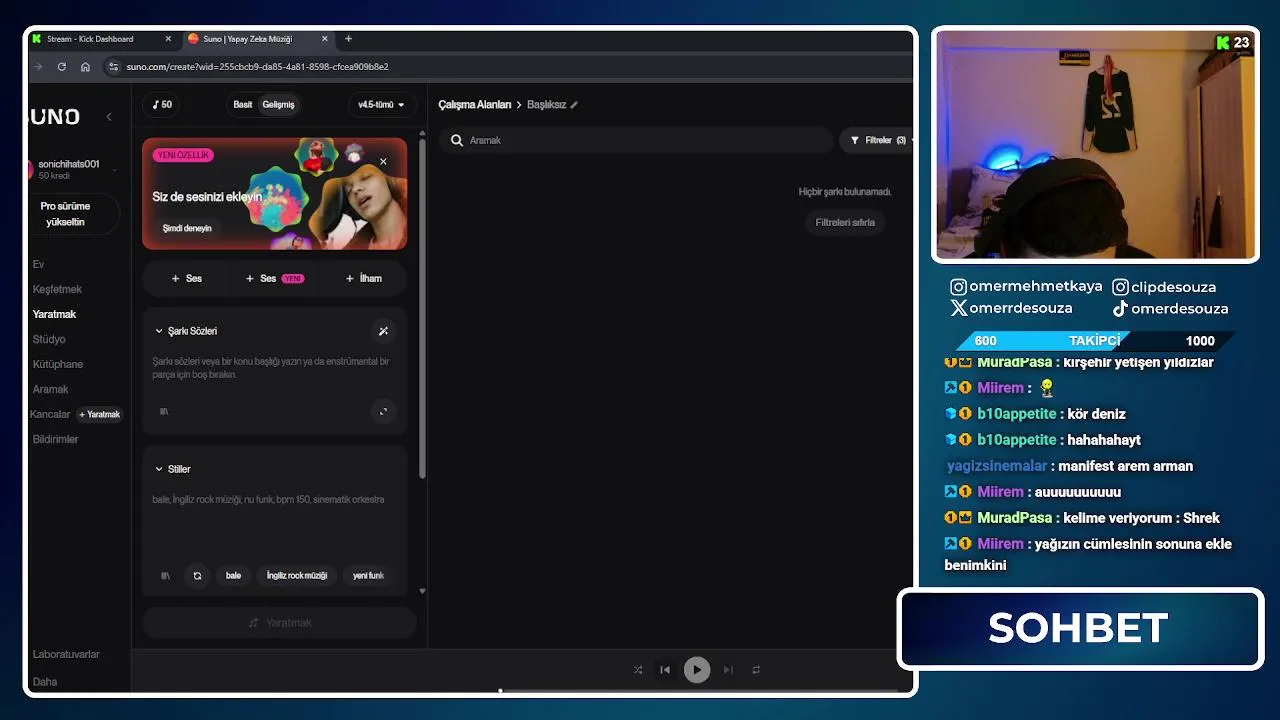1280x720 pixels.
Task: Close the Suno browser tab
Action: point(324,39)
